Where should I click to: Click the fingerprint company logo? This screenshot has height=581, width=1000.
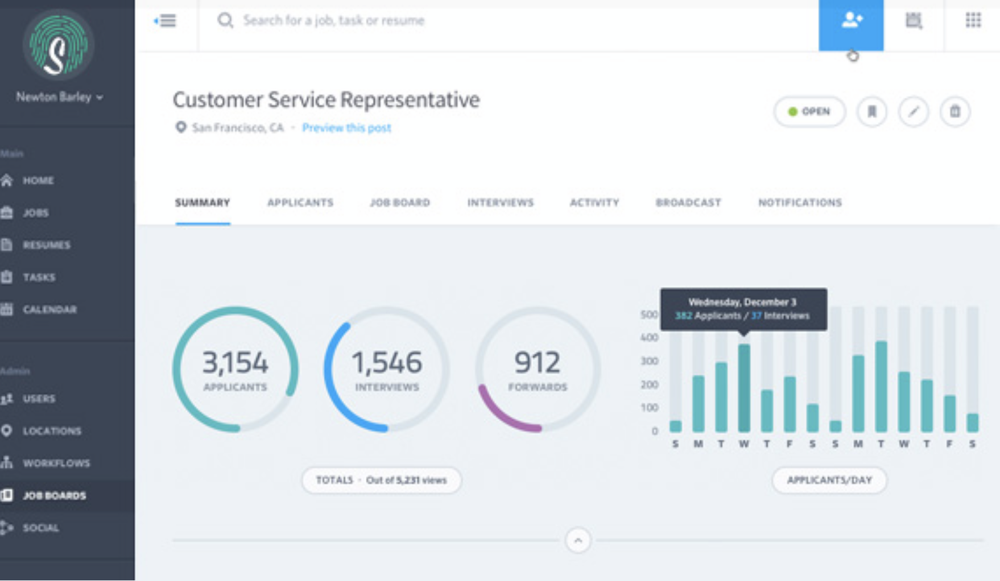point(59,45)
